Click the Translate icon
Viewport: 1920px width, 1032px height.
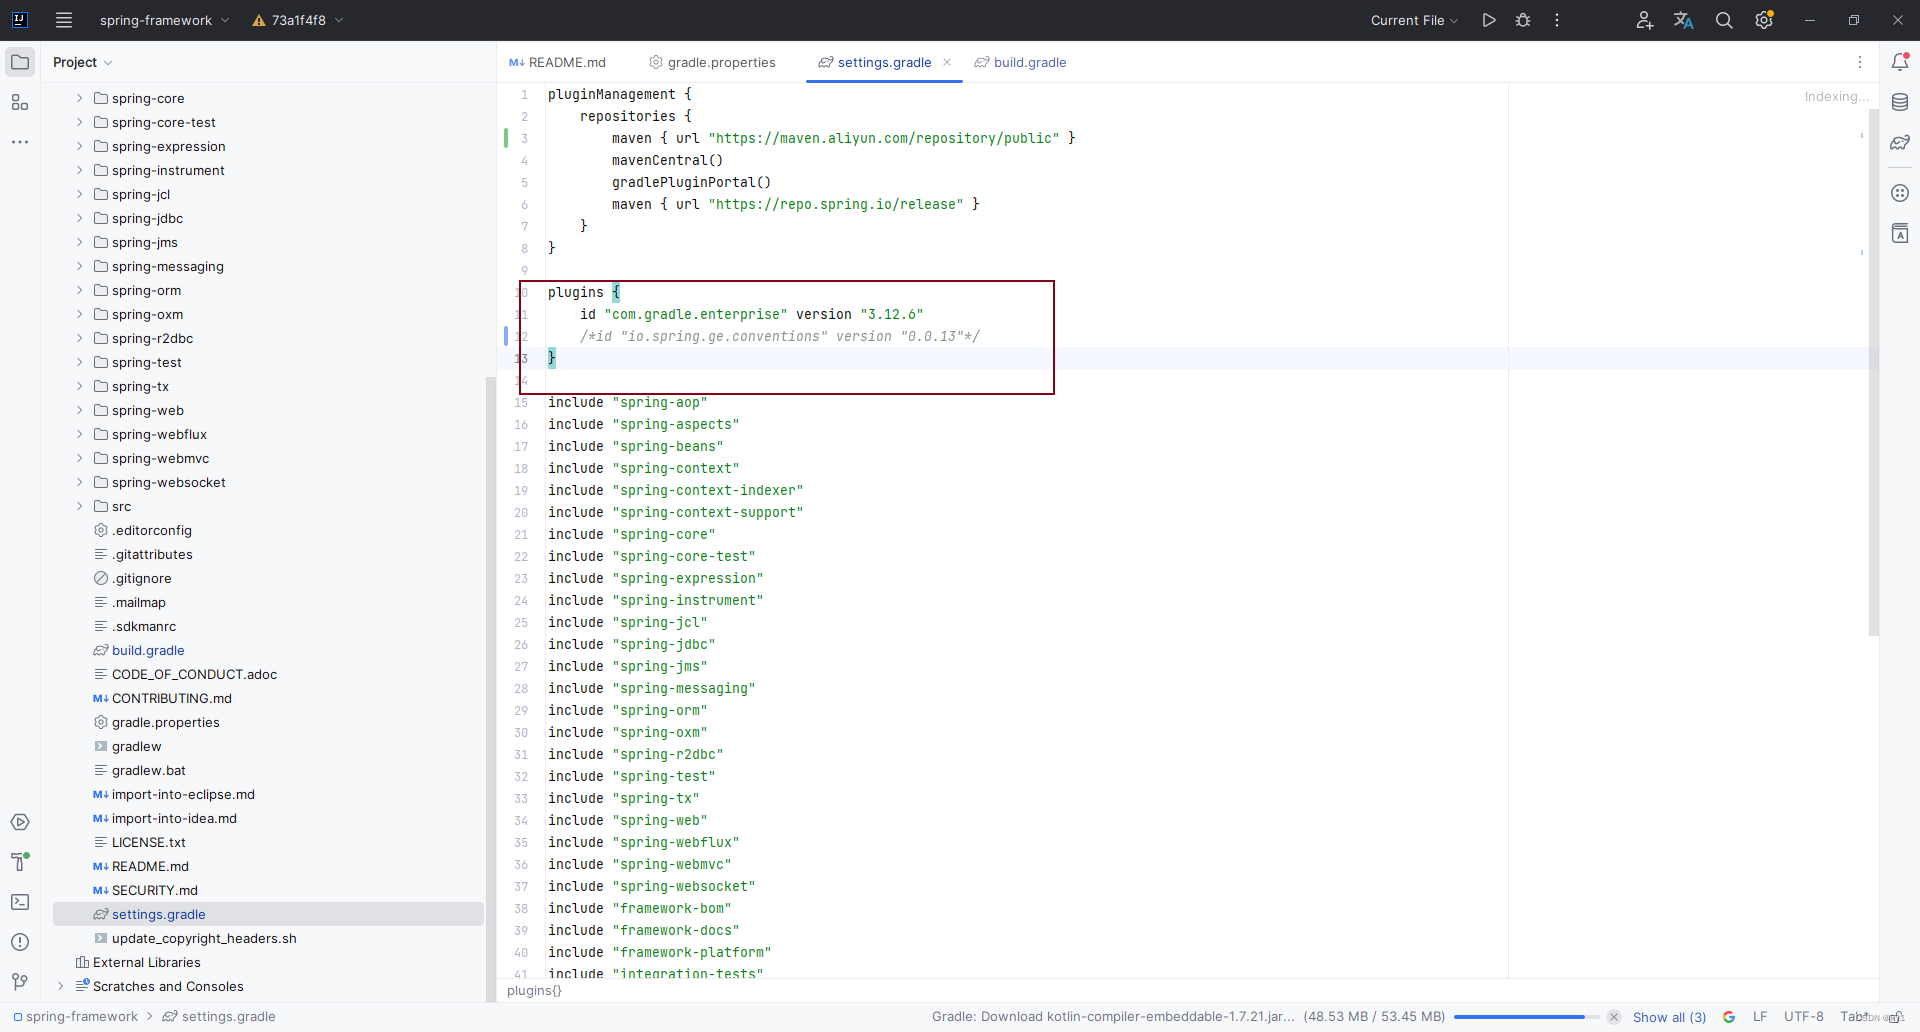[1684, 20]
